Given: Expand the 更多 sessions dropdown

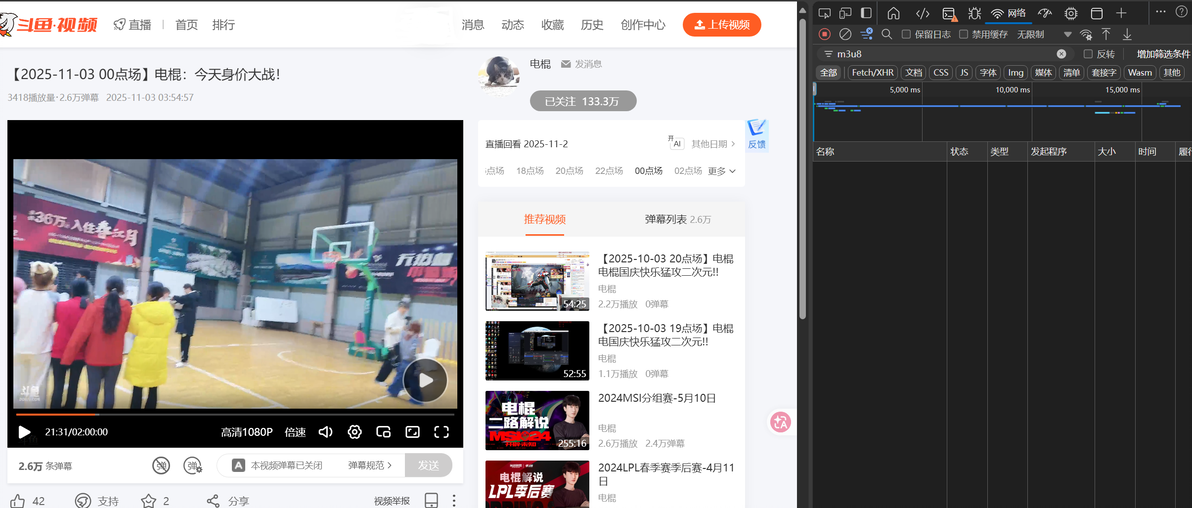Looking at the screenshot, I should coord(721,171).
